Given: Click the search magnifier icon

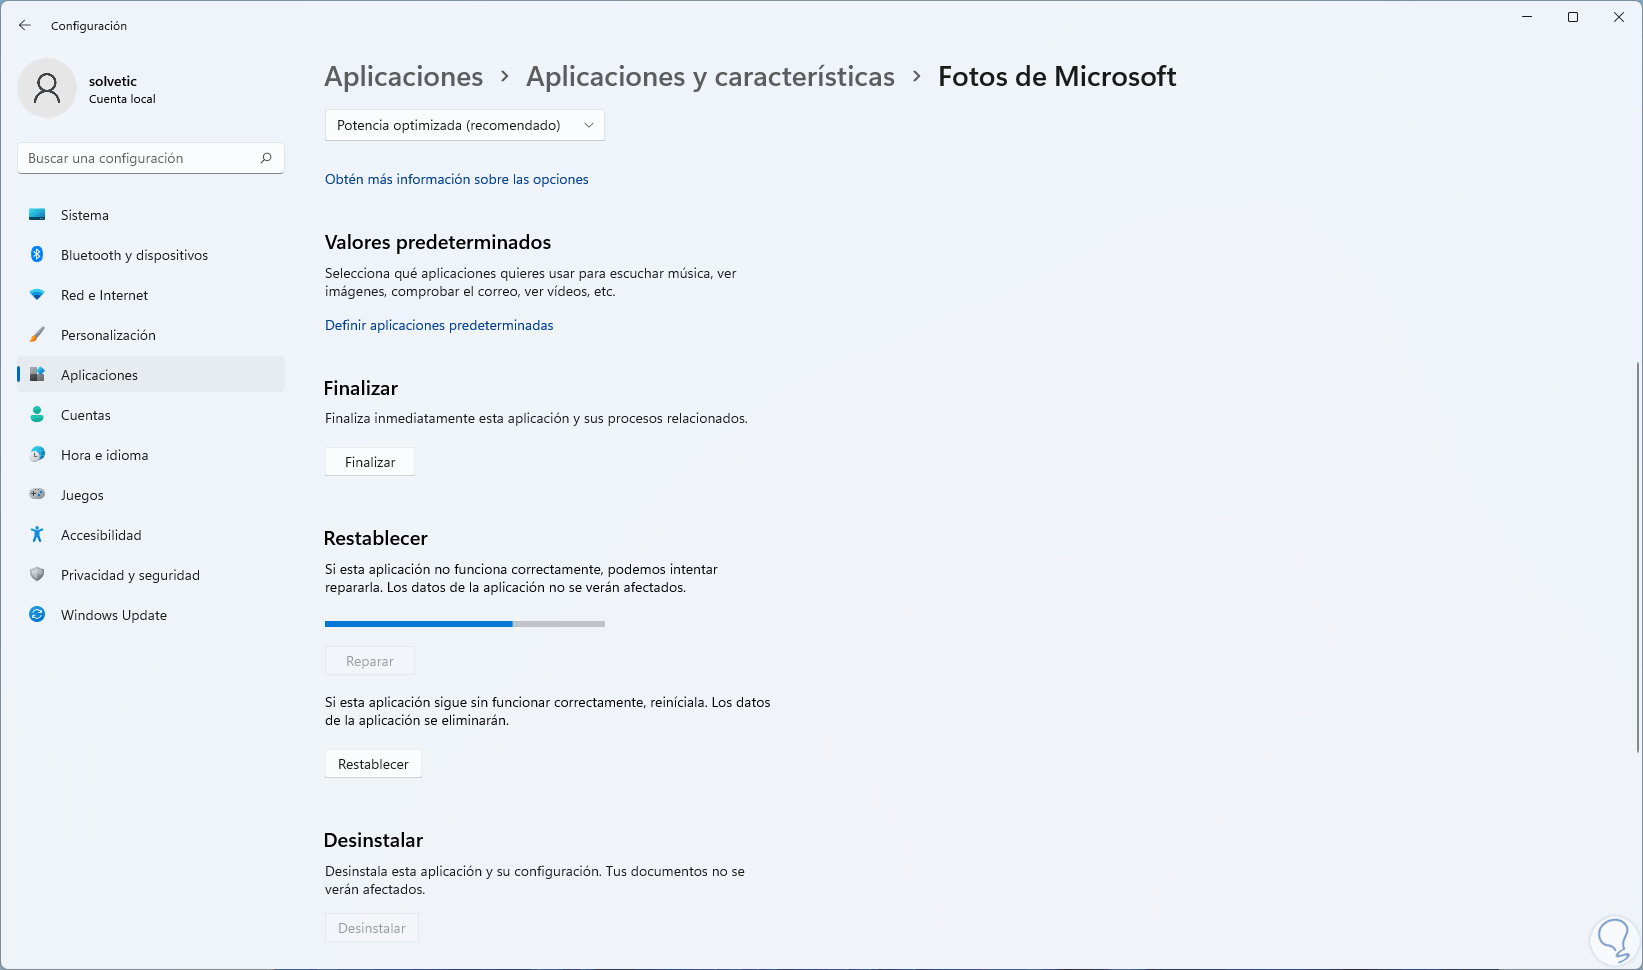Looking at the screenshot, I should coord(266,158).
